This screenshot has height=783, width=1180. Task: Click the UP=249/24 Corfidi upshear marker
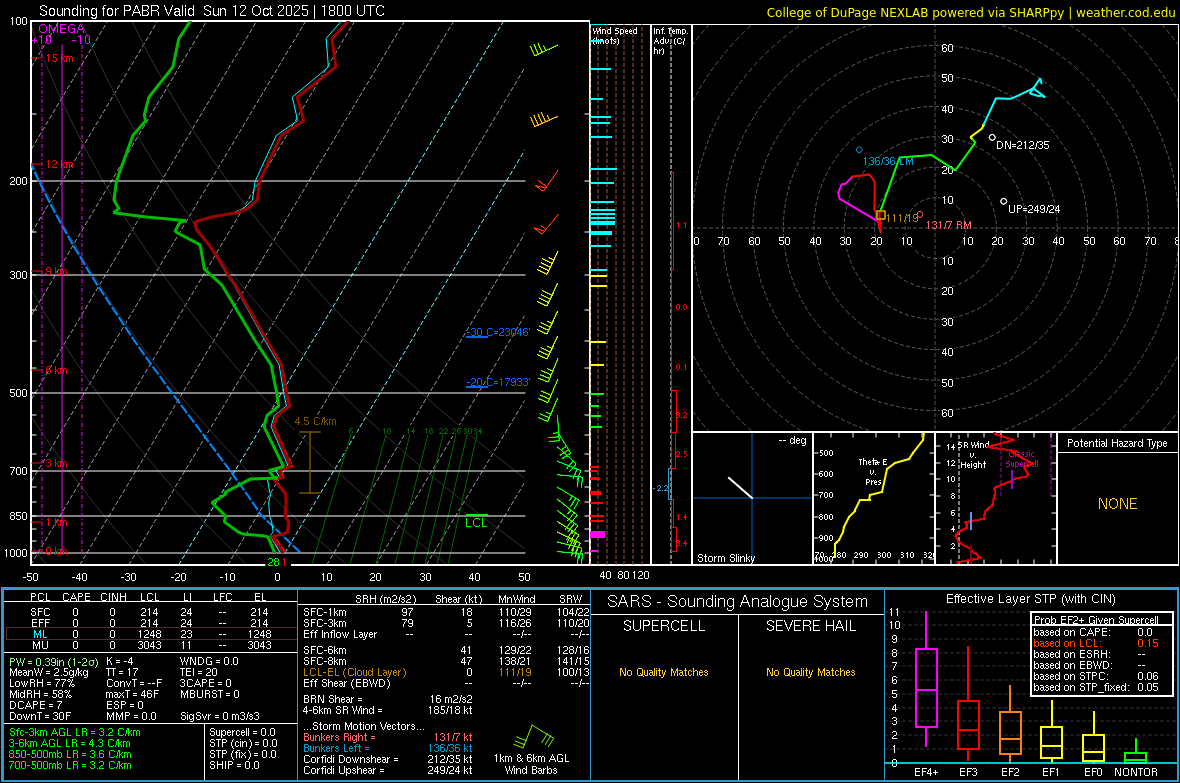pyautogui.click(x=1004, y=201)
